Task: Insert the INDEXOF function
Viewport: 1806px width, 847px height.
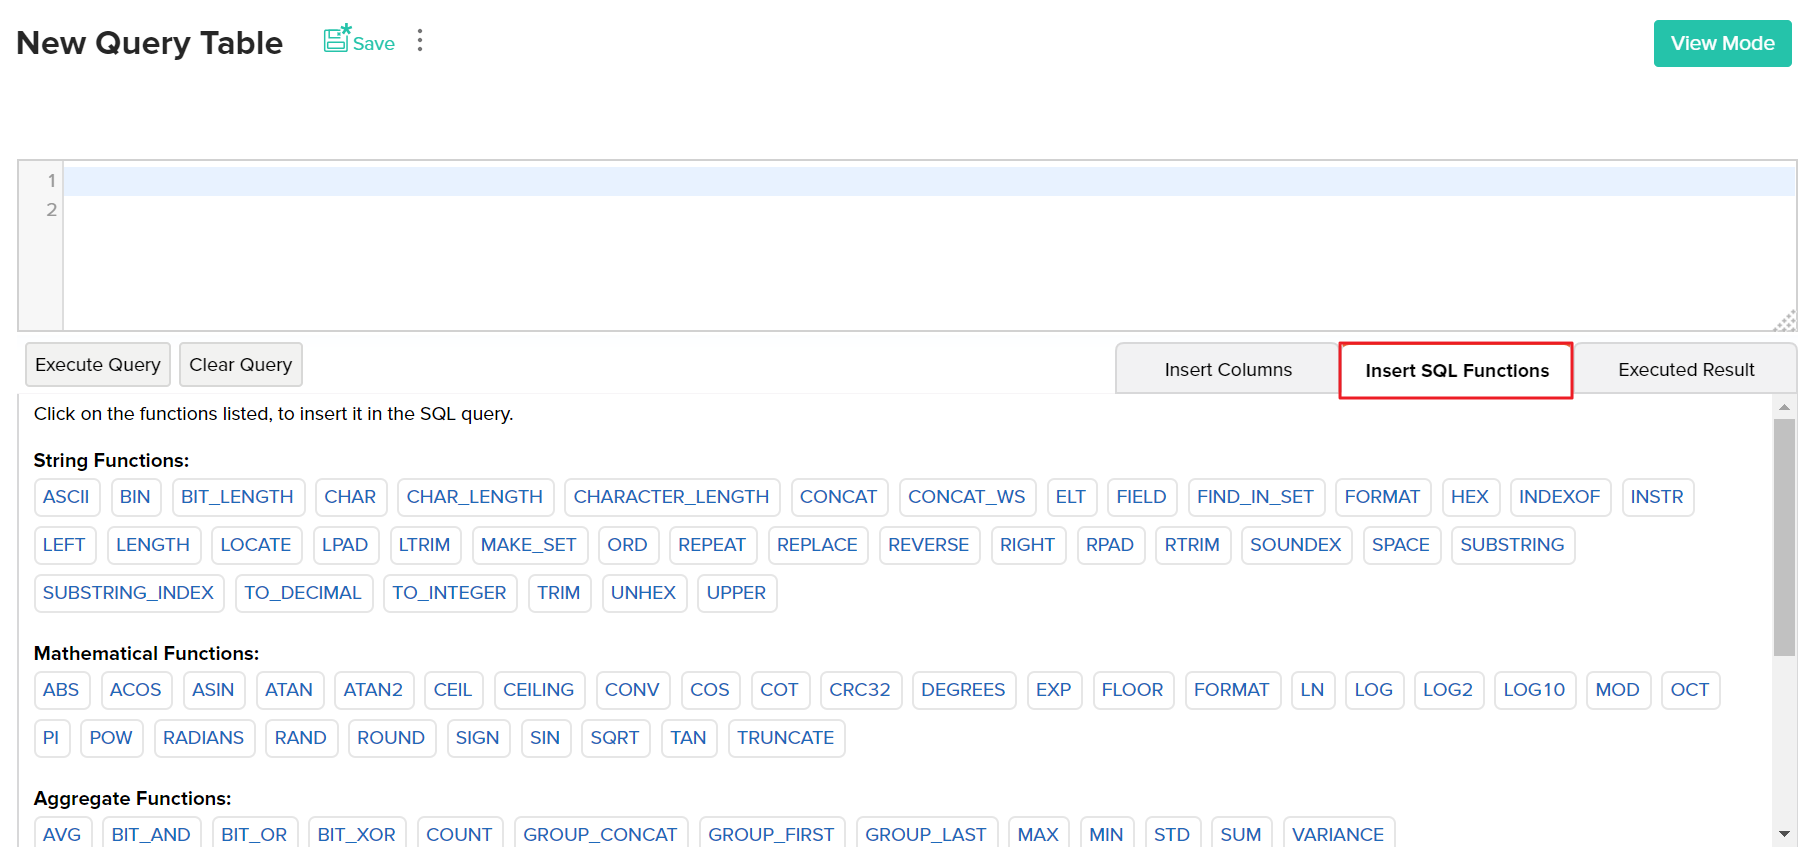Action: tap(1560, 497)
